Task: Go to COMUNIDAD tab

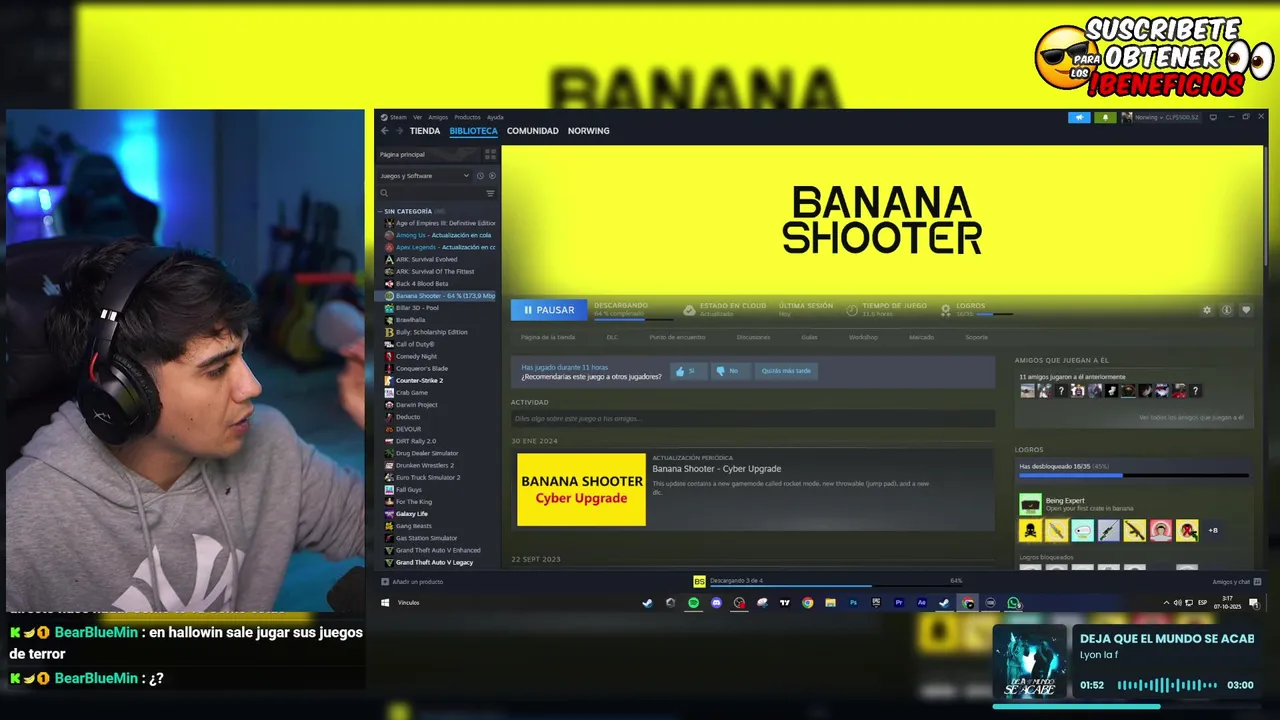Action: click(x=532, y=131)
